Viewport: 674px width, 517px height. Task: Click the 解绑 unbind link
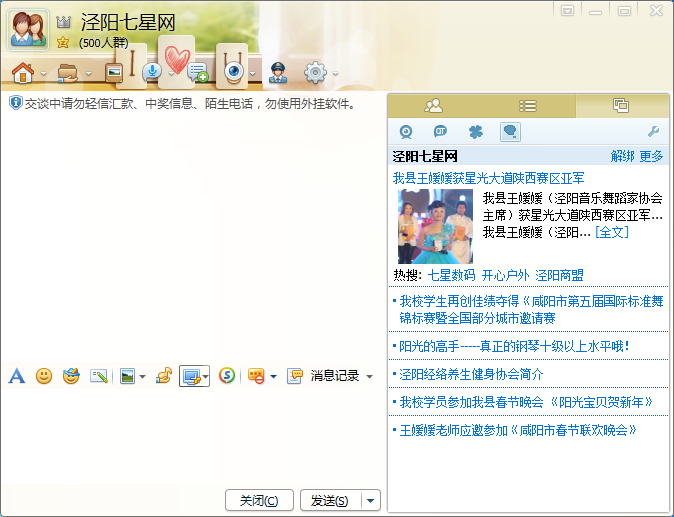point(622,156)
